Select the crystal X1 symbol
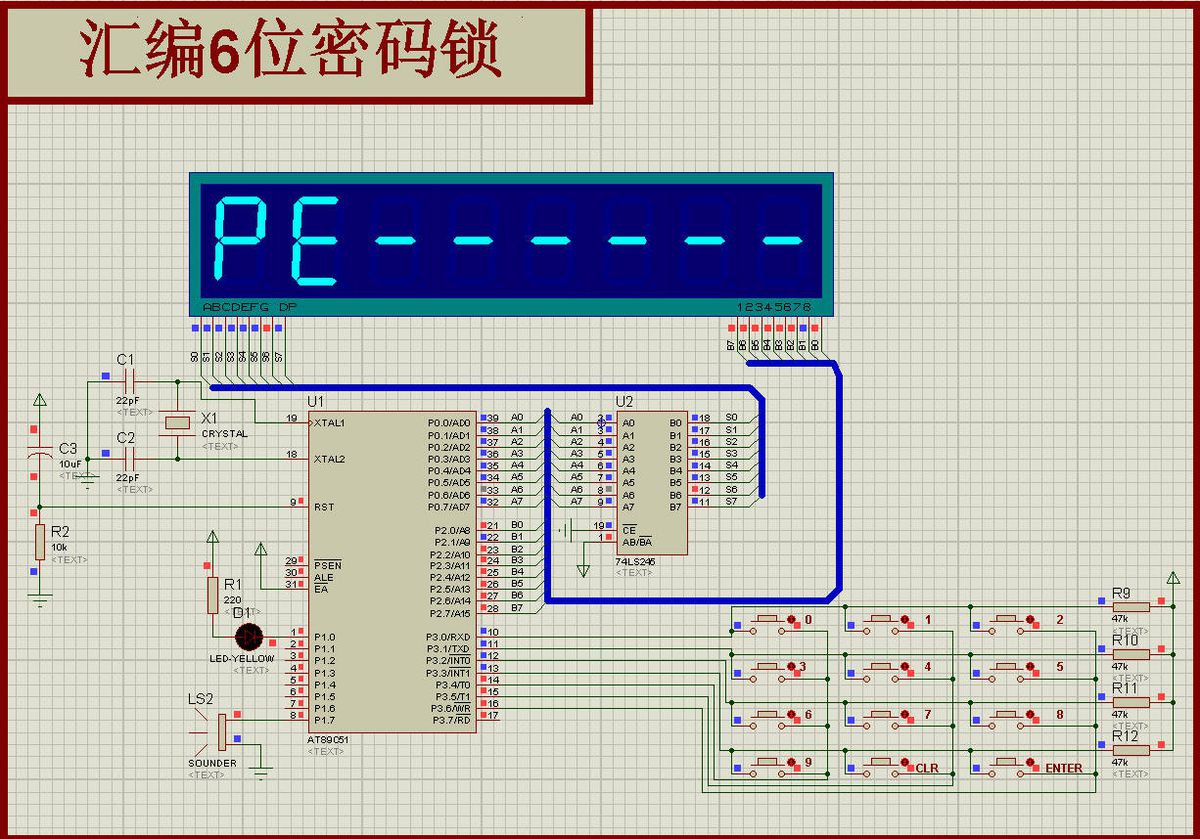This screenshot has height=839, width=1200. pos(177,422)
